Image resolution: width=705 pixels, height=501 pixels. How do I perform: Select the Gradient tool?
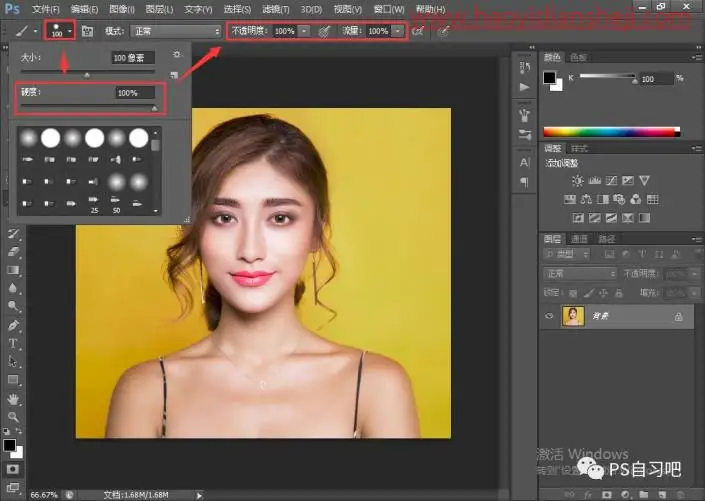pos(13,270)
